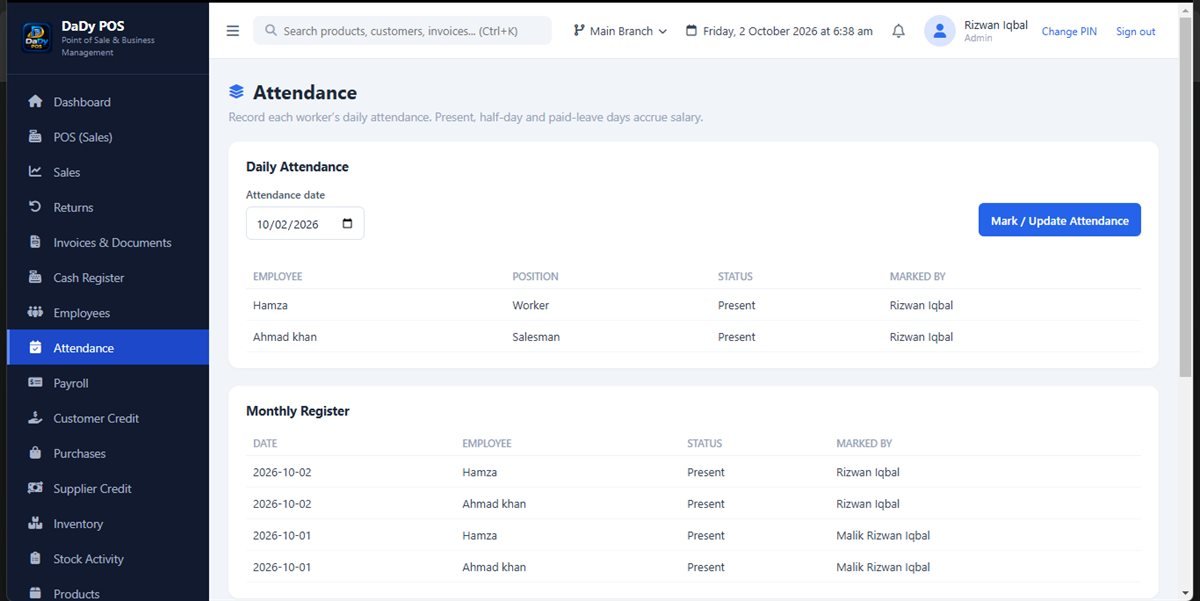This screenshot has height=601, width=1200.
Task: Open the POS (Sales) menu item
Action: coord(108,137)
